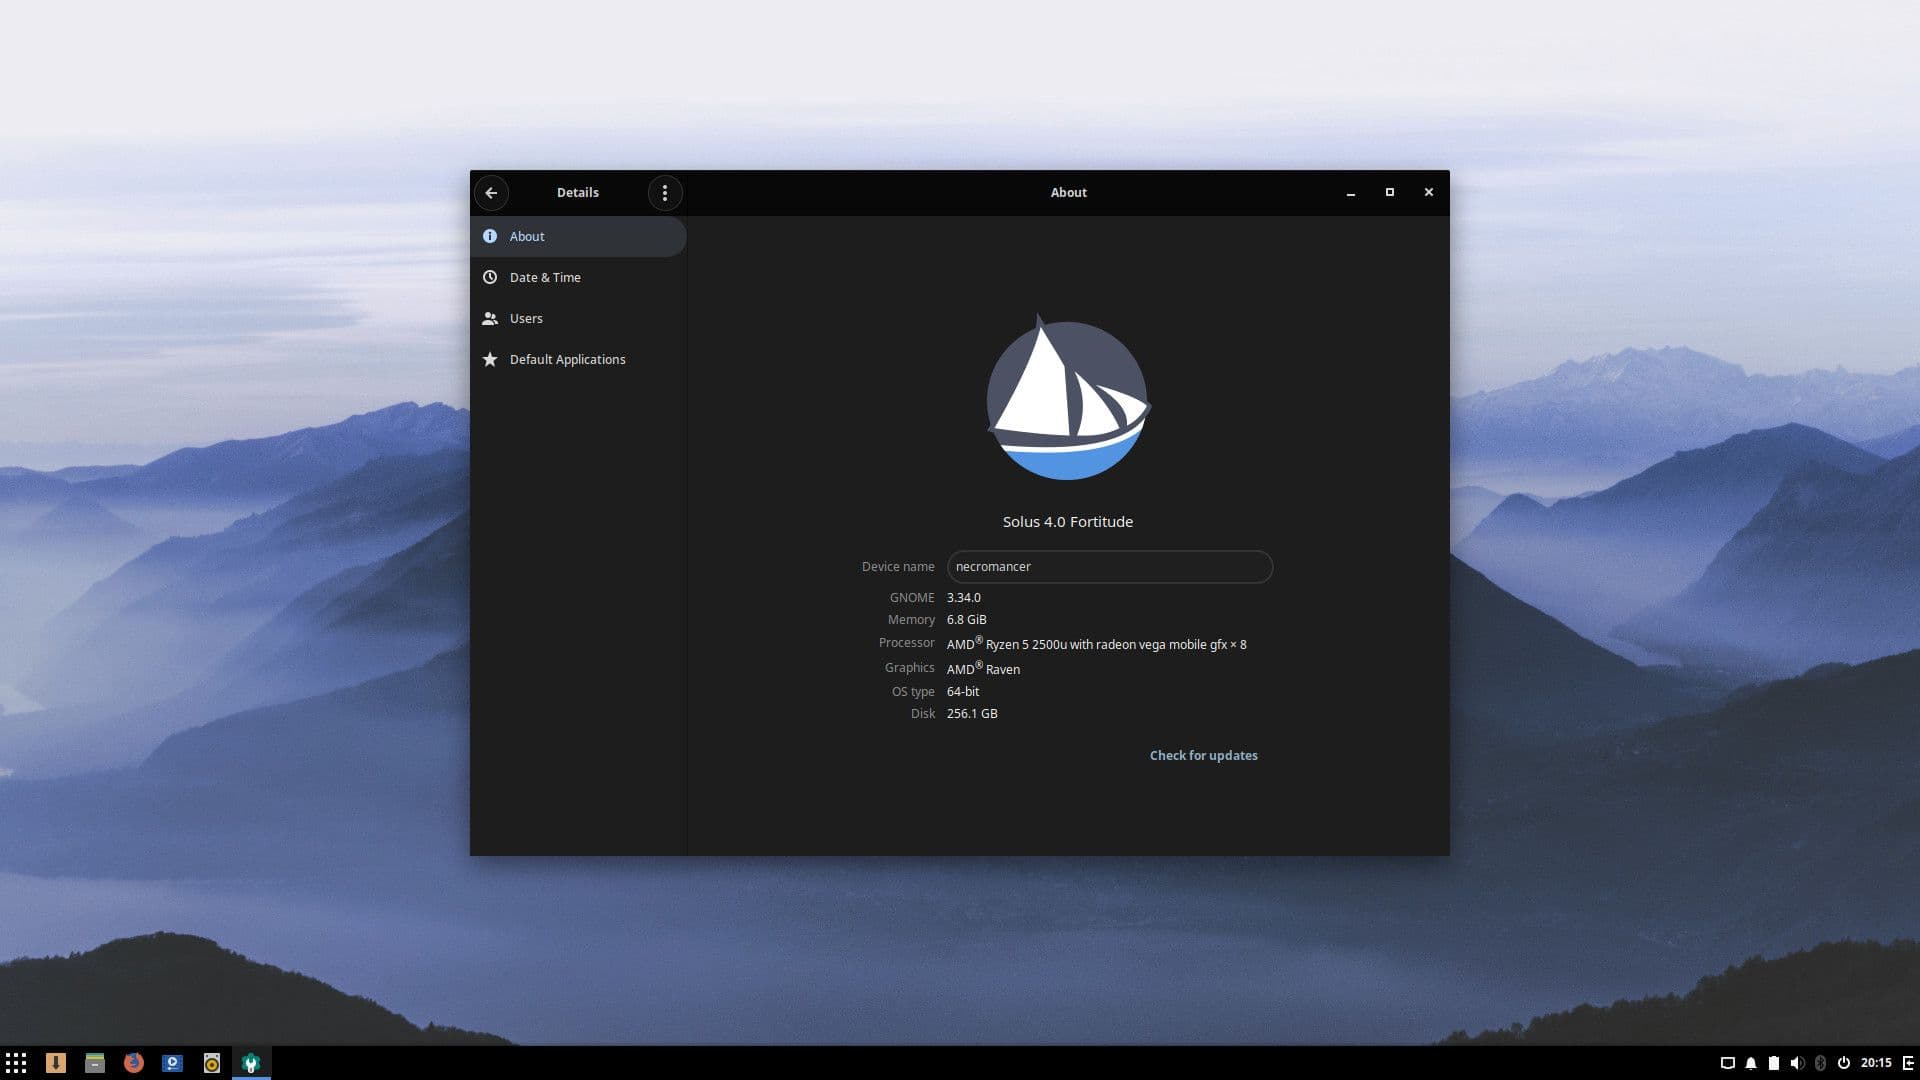
Task: Select the Users person icon
Action: [491, 318]
